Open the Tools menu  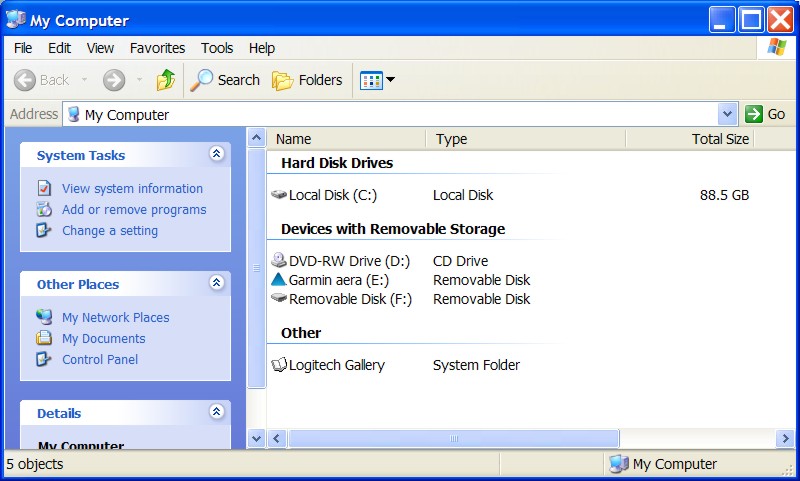pos(217,48)
